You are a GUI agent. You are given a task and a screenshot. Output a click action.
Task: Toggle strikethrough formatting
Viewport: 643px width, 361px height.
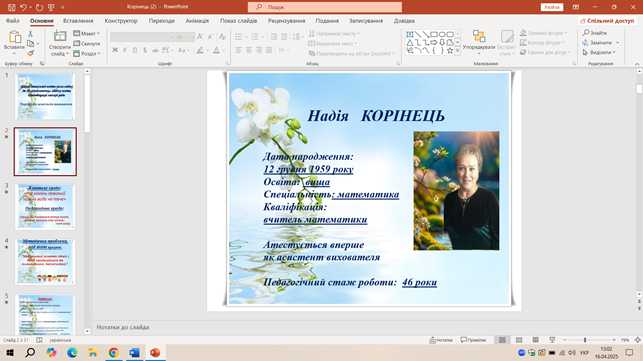[x=155, y=50]
